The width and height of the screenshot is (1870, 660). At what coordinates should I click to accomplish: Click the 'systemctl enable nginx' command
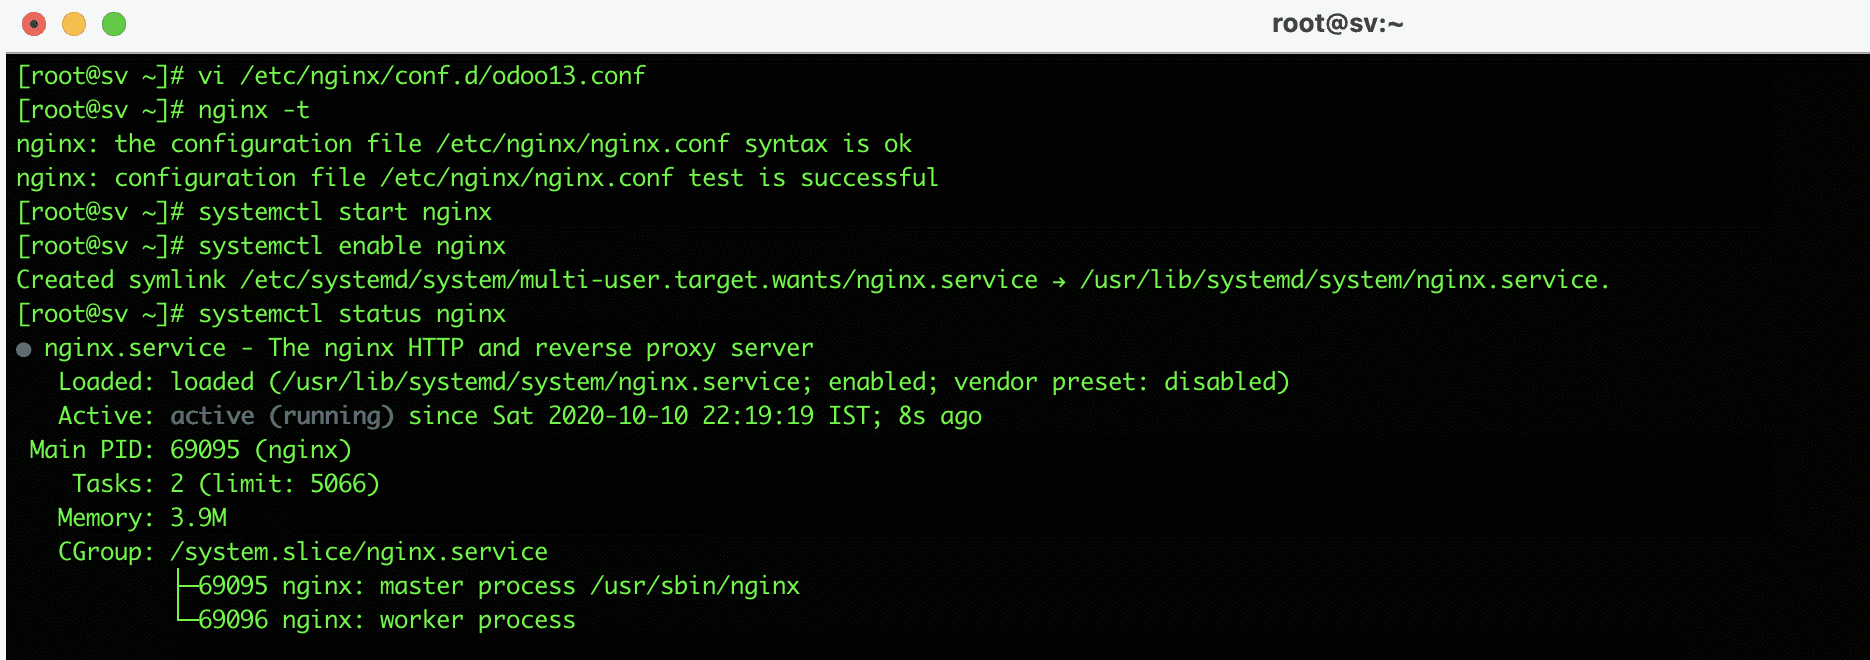[351, 246]
